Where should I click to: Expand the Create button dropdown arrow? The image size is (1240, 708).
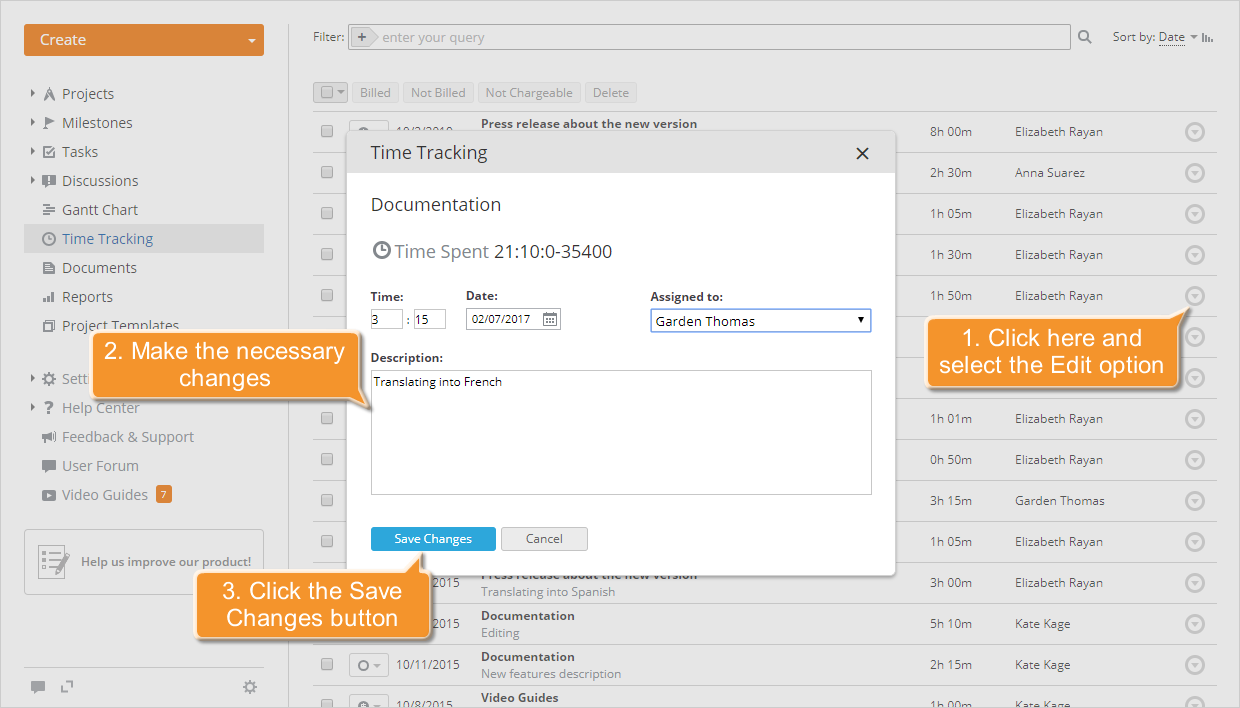click(250, 40)
